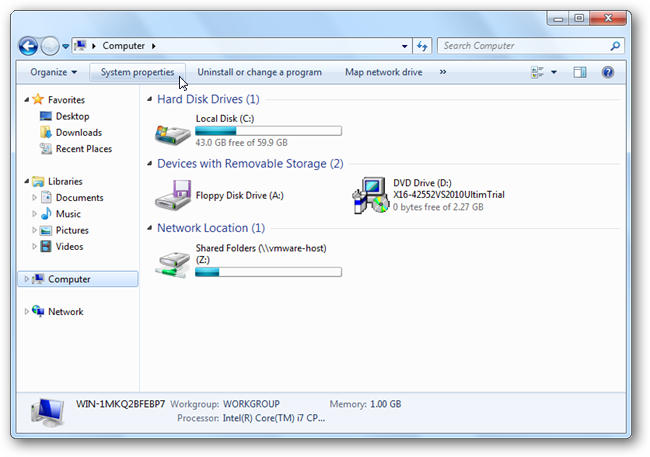Collapse the Network Location group

coord(150,228)
